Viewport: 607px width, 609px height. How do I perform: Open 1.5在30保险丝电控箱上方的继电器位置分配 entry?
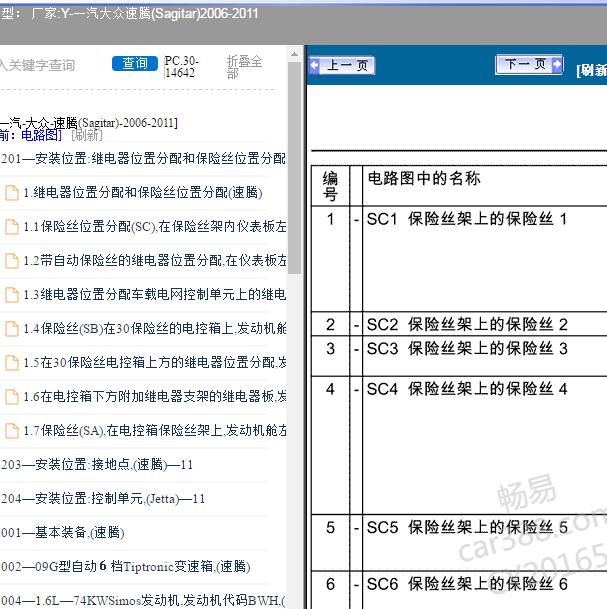pyautogui.click(x=155, y=362)
